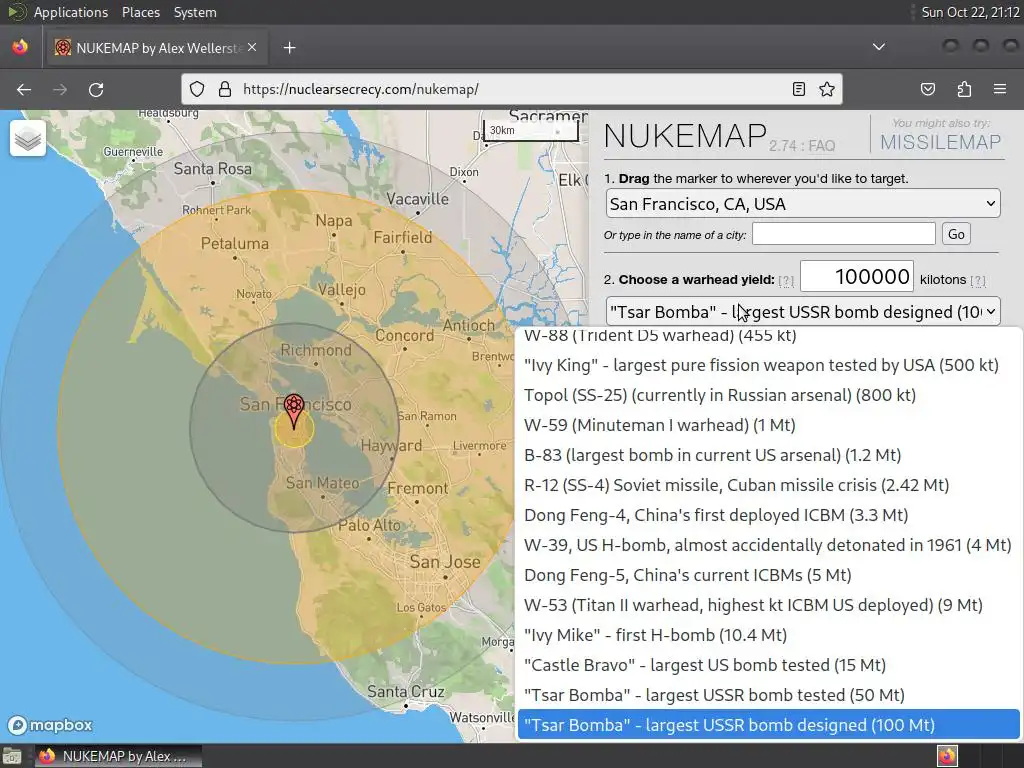The width and height of the screenshot is (1024, 768).
Task: Click the kilotons help [?] link
Action: (x=978, y=280)
